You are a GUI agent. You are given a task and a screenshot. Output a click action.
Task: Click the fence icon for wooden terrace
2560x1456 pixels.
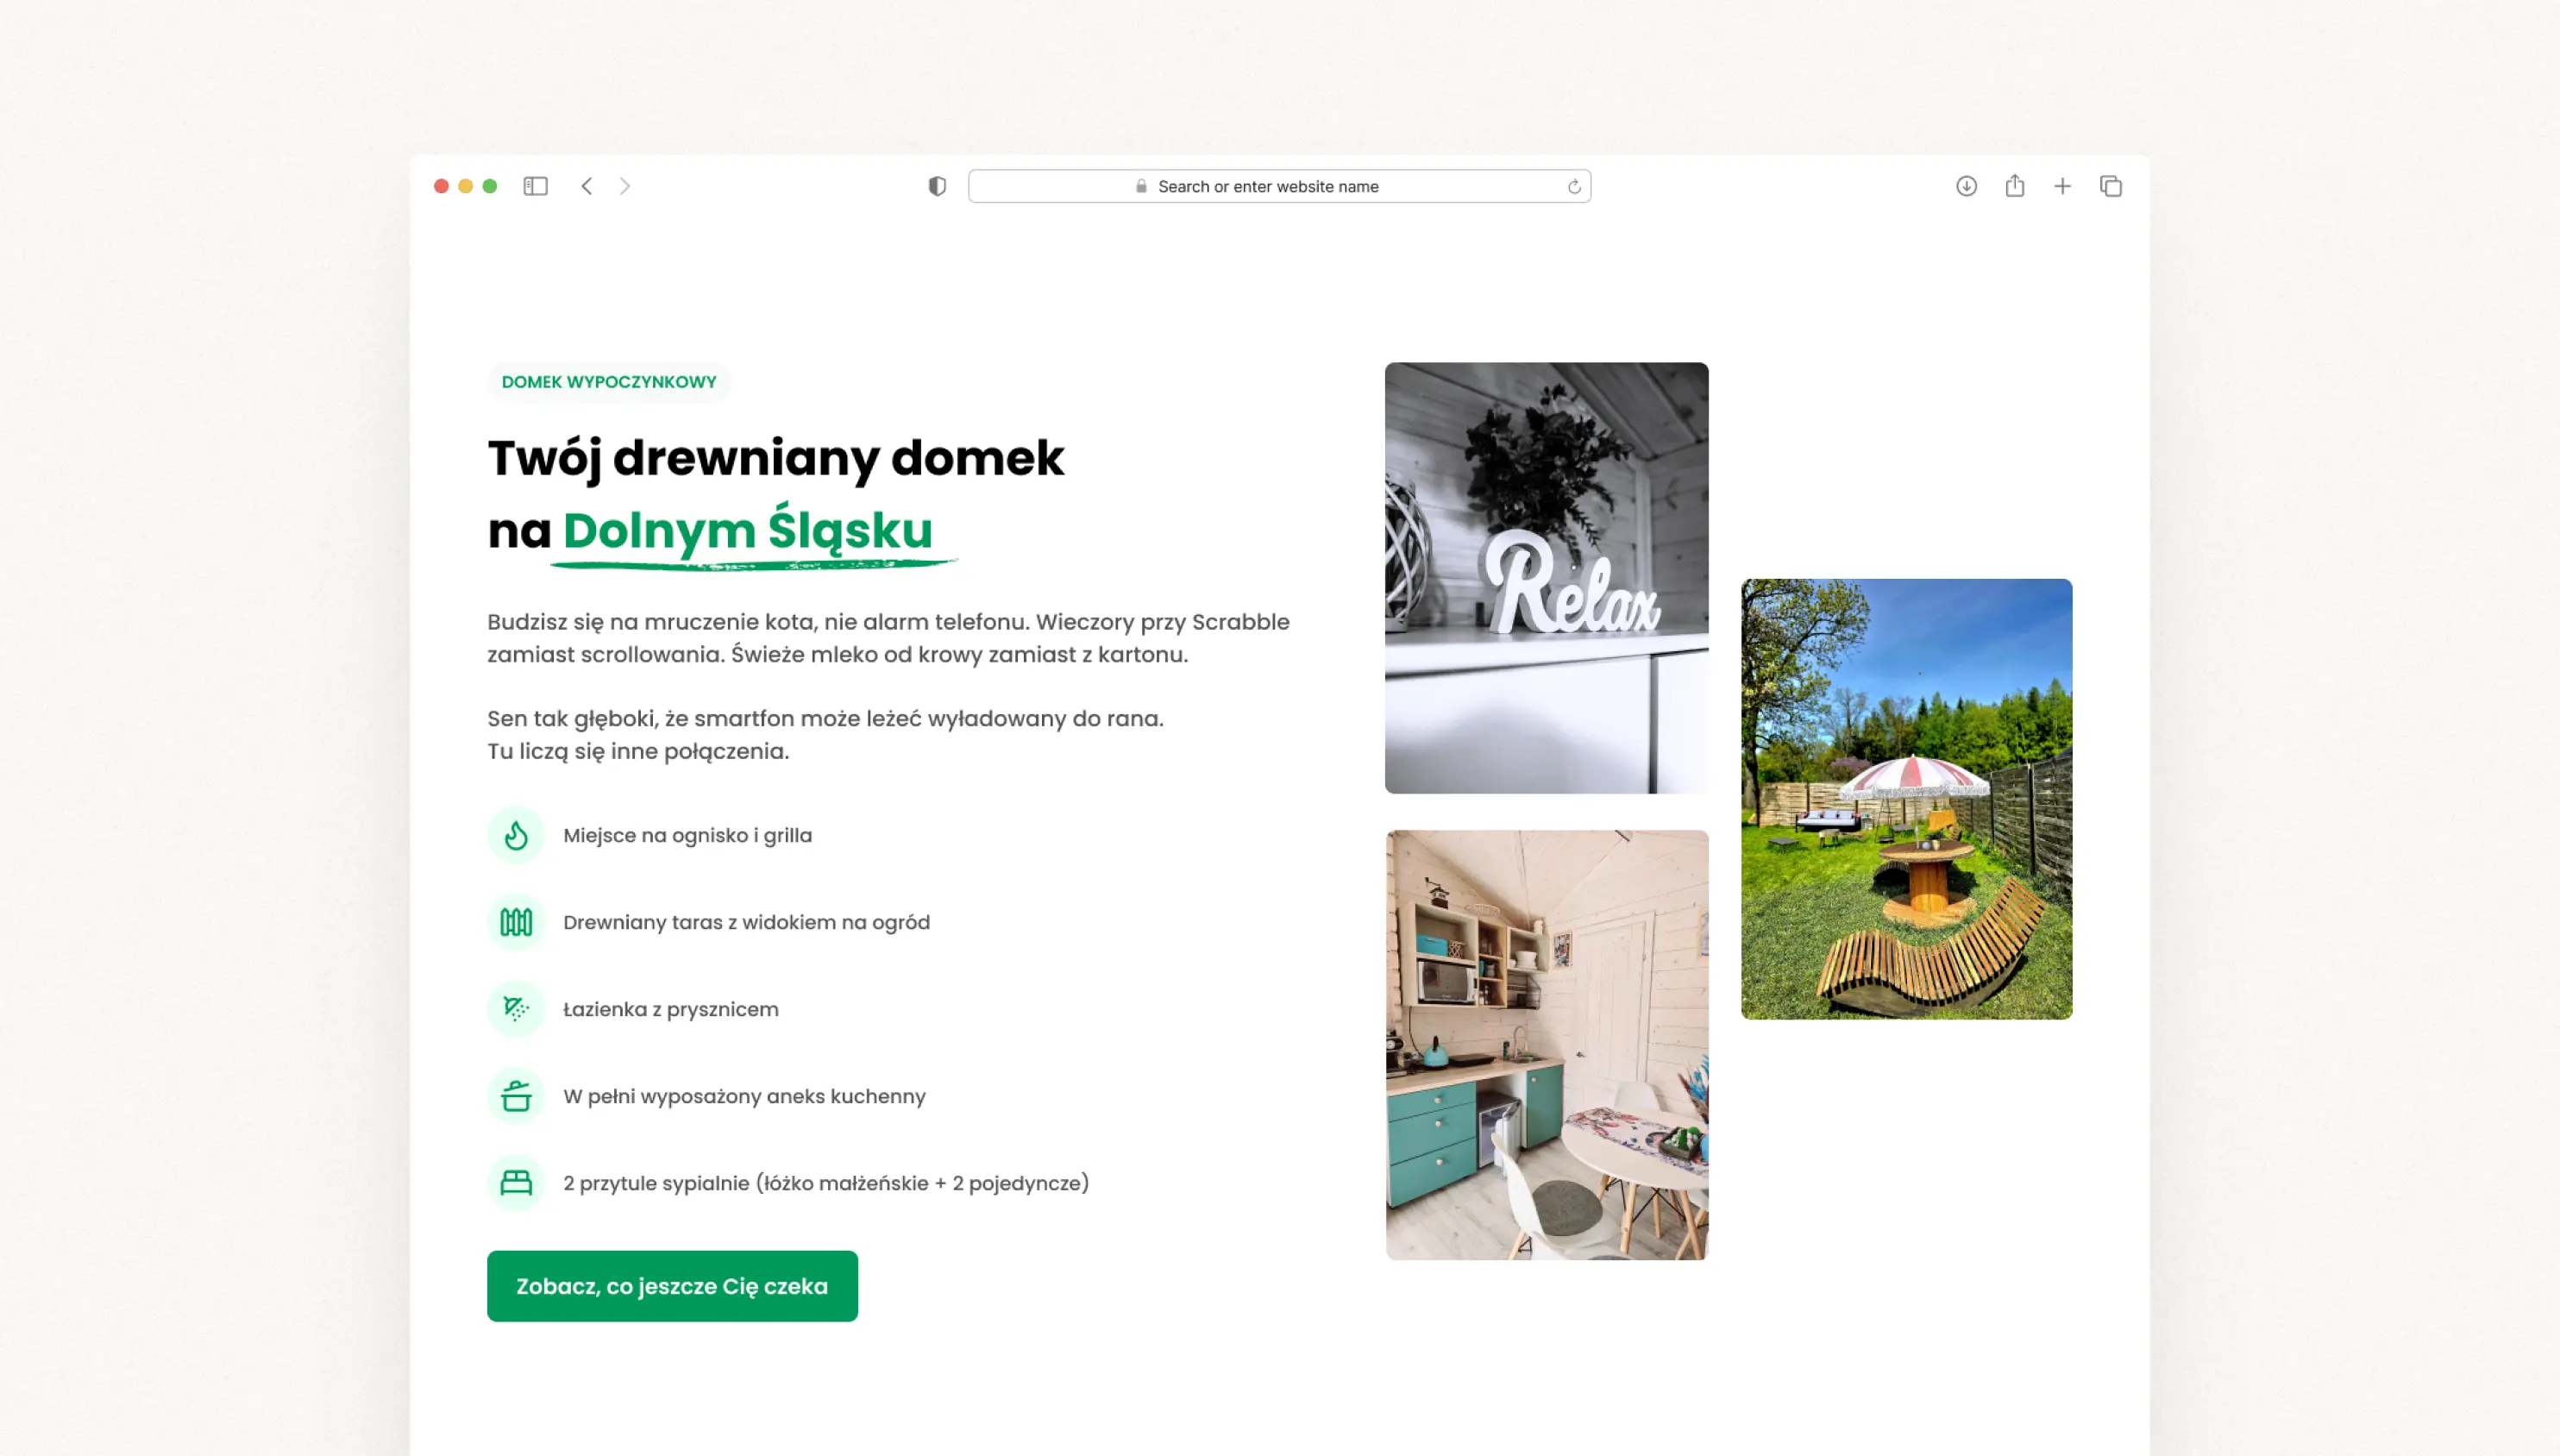pyautogui.click(x=516, y=922)
